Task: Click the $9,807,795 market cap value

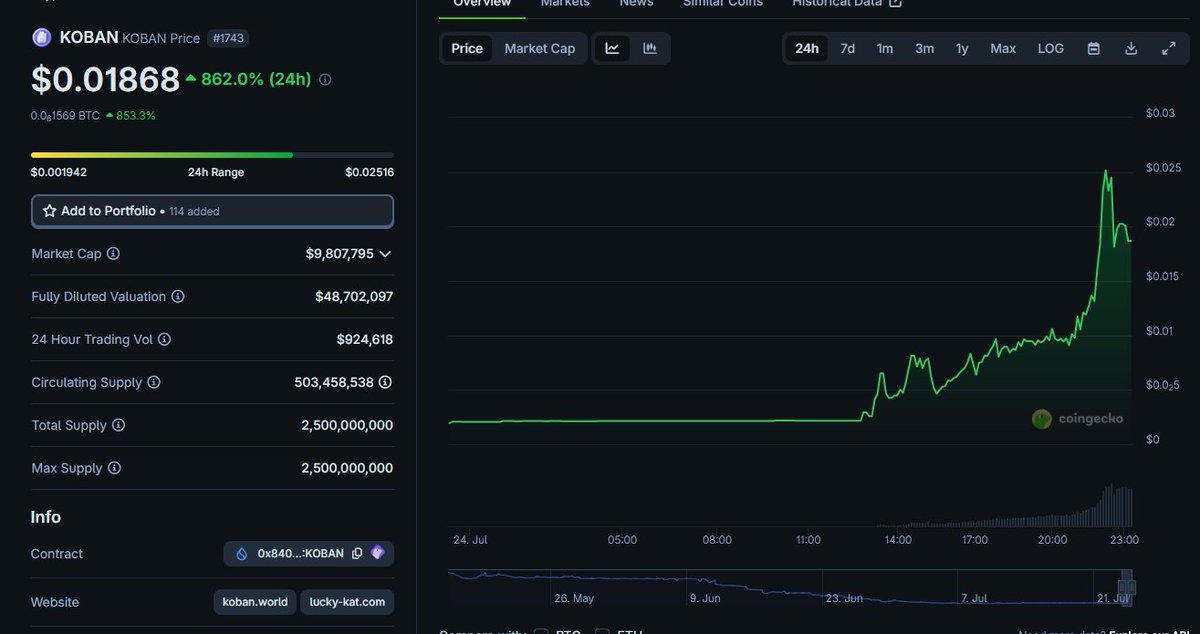Action: 340,254
